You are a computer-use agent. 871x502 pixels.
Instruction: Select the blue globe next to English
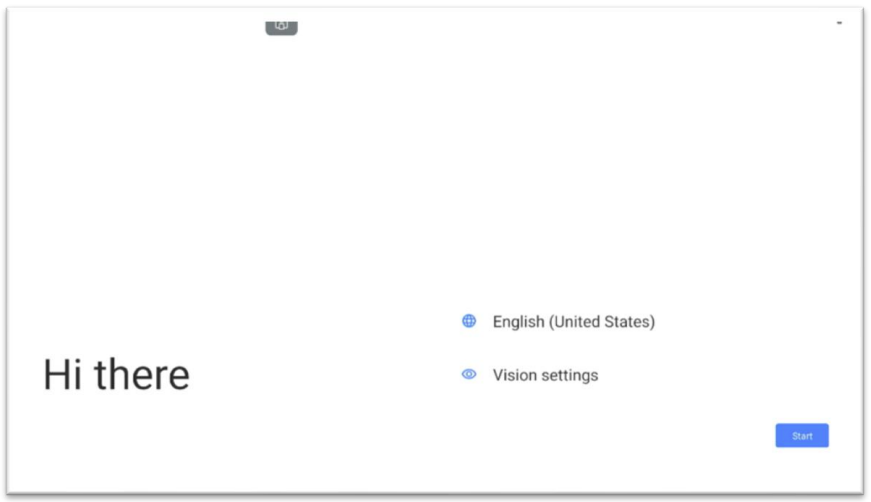tap(469, 321)
